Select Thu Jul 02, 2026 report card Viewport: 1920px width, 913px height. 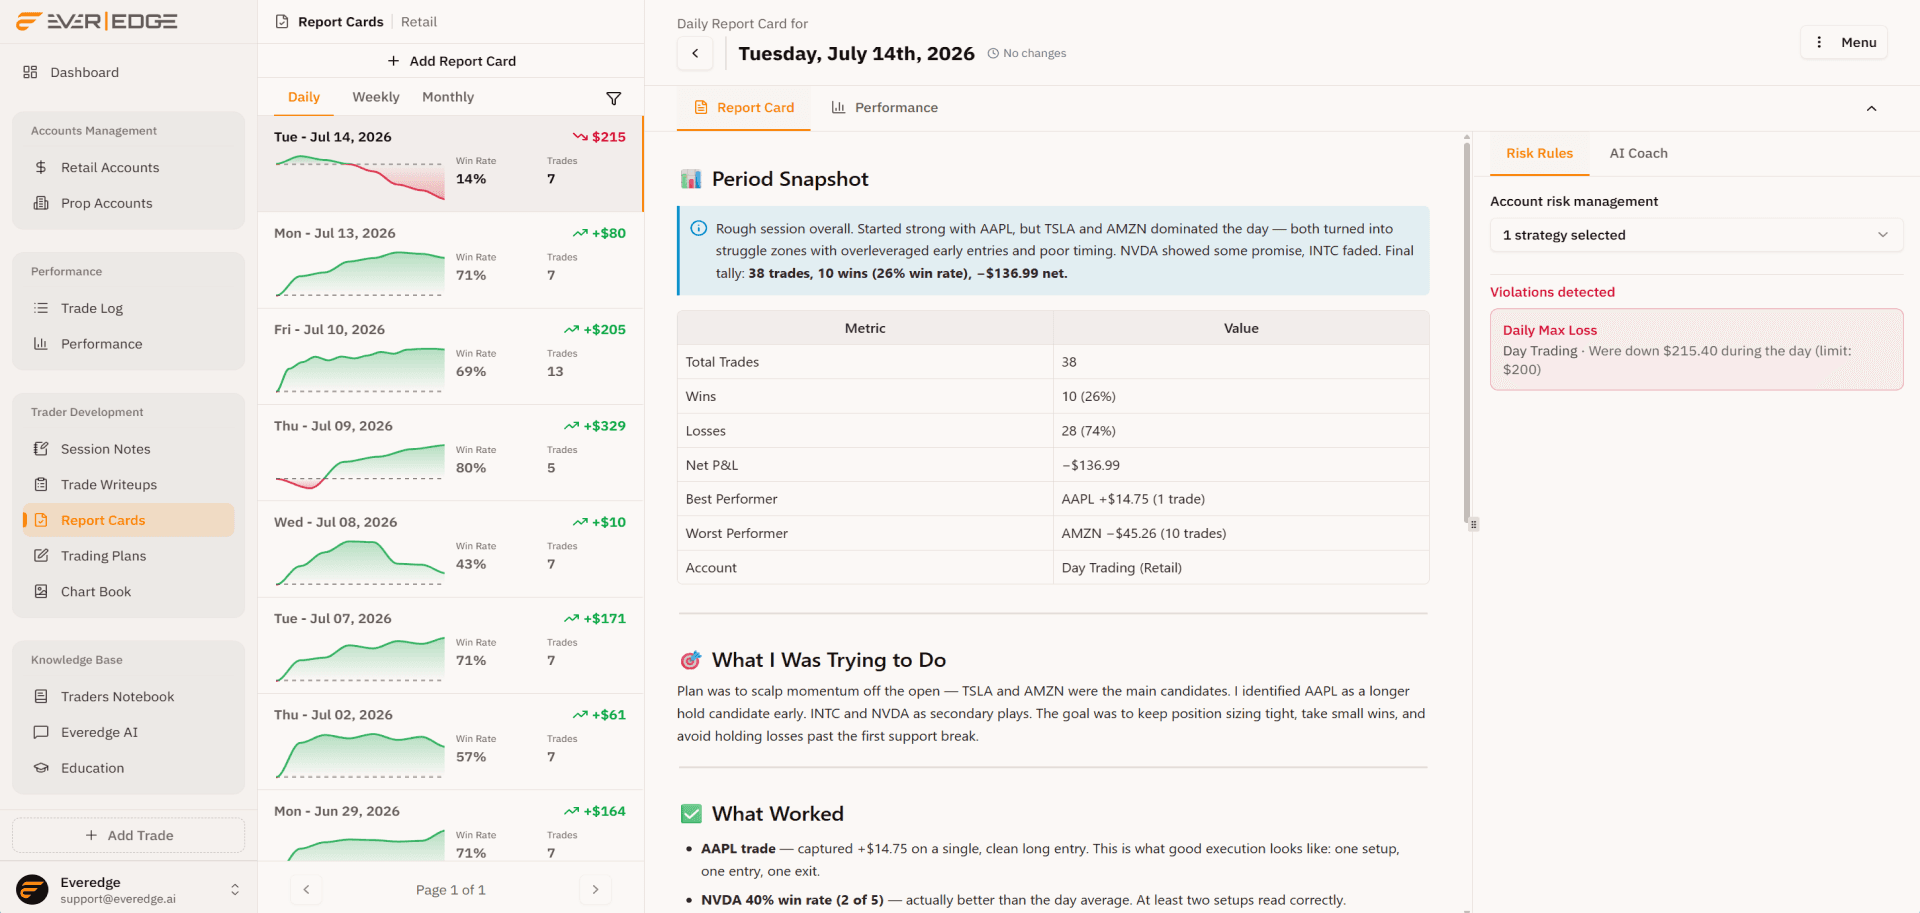[x=450, y=742]
